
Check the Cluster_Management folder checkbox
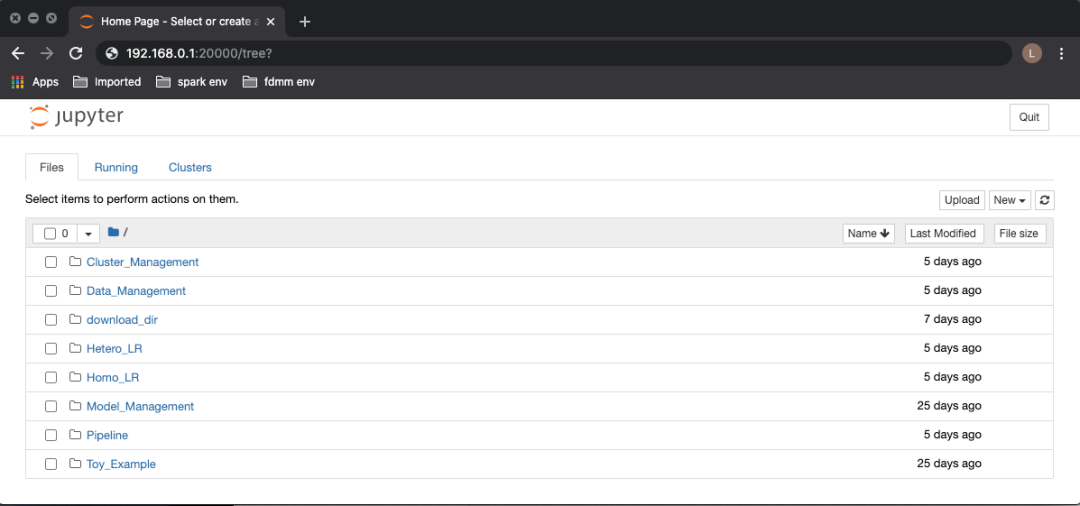[51, 262]
